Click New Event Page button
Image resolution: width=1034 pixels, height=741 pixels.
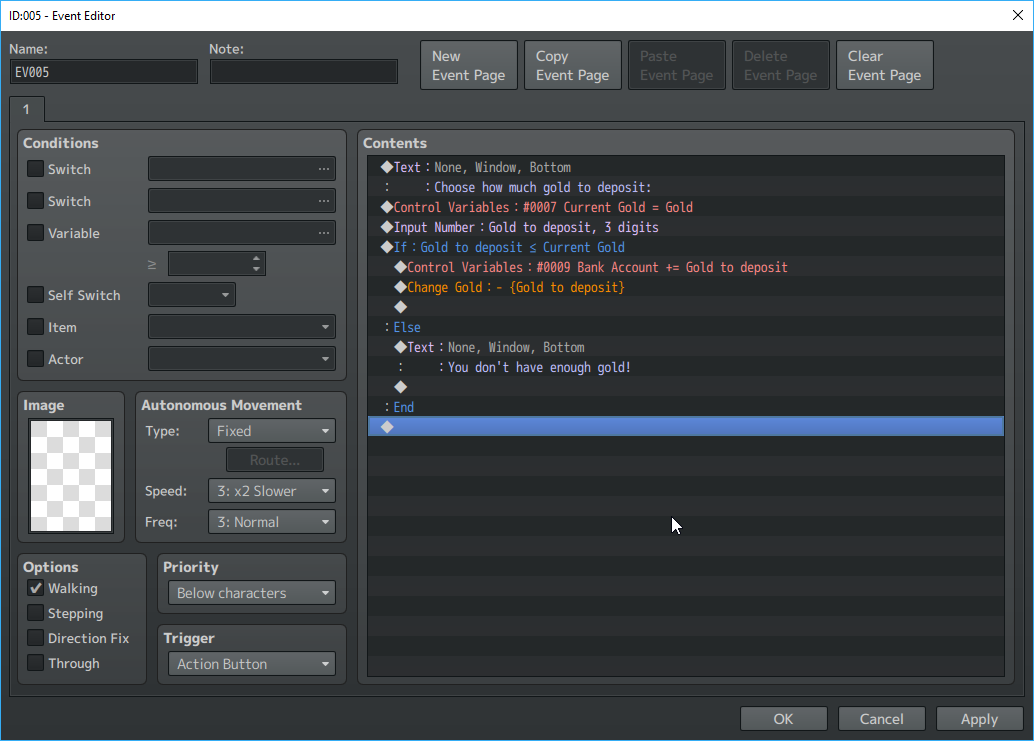[469, 65]
